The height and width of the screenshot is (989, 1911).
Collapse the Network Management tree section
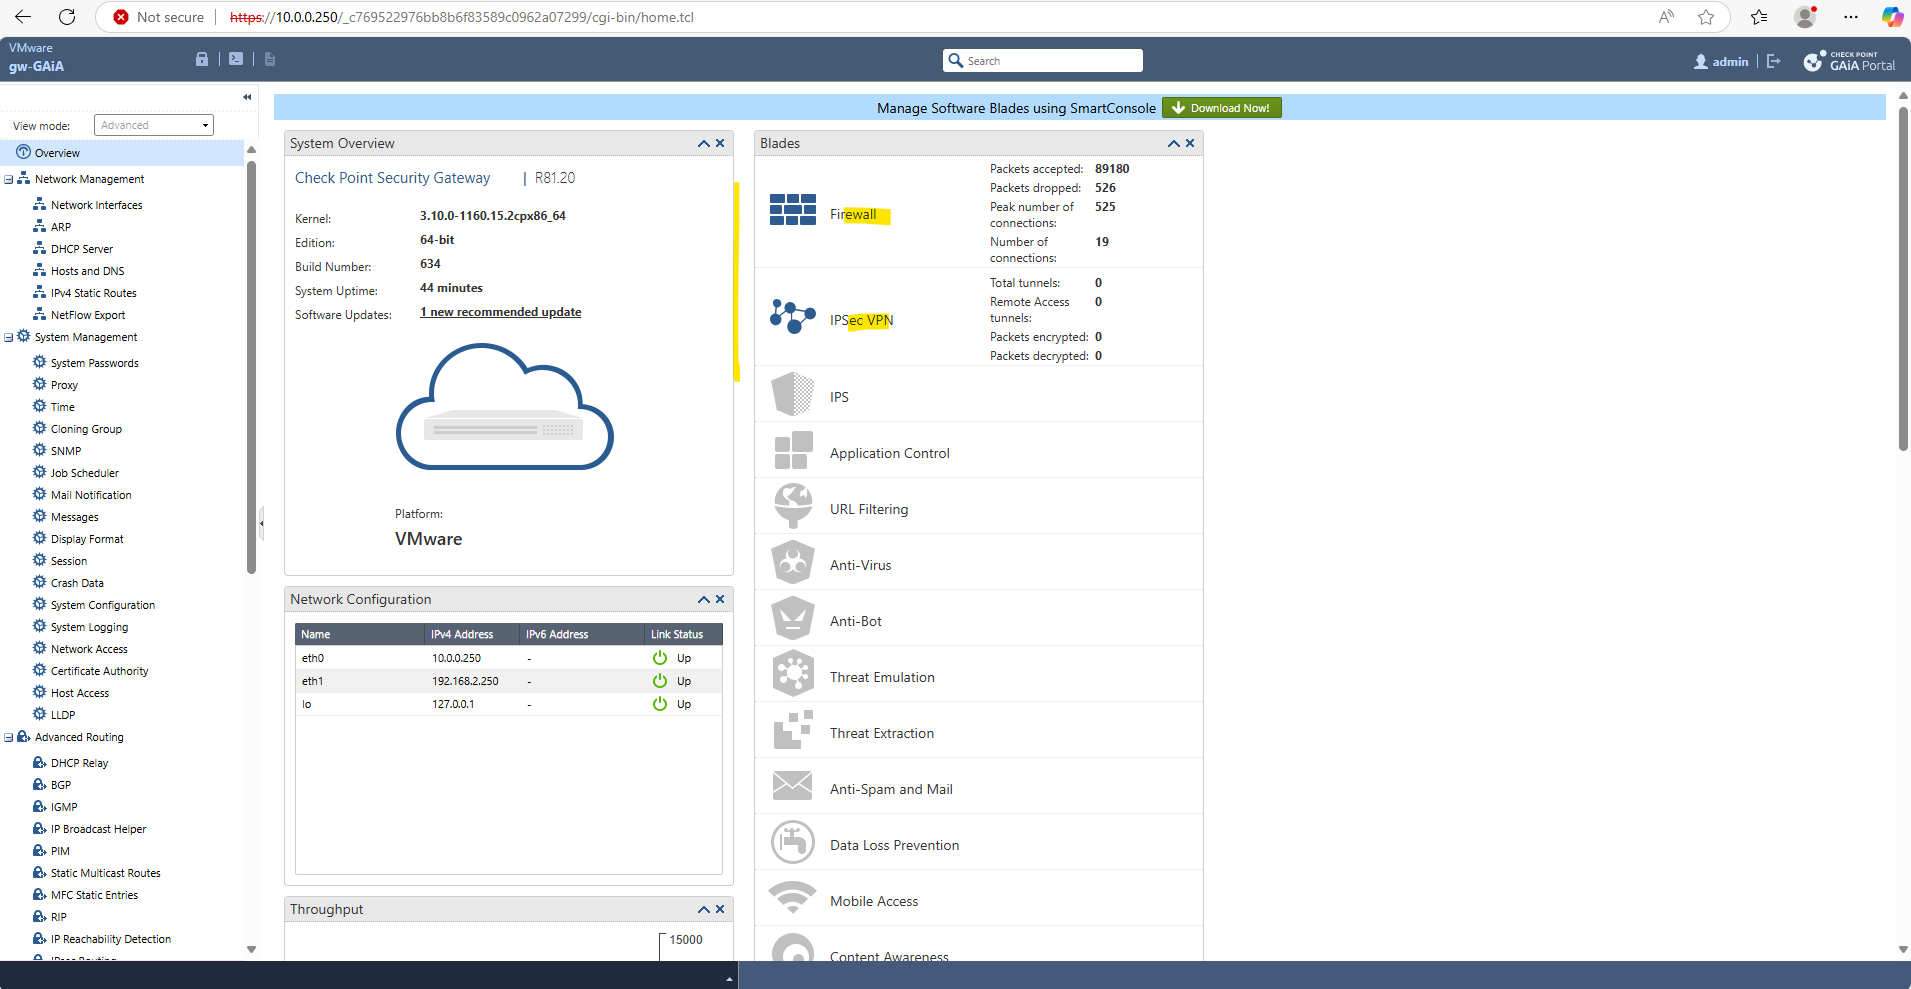coord(9,180)
